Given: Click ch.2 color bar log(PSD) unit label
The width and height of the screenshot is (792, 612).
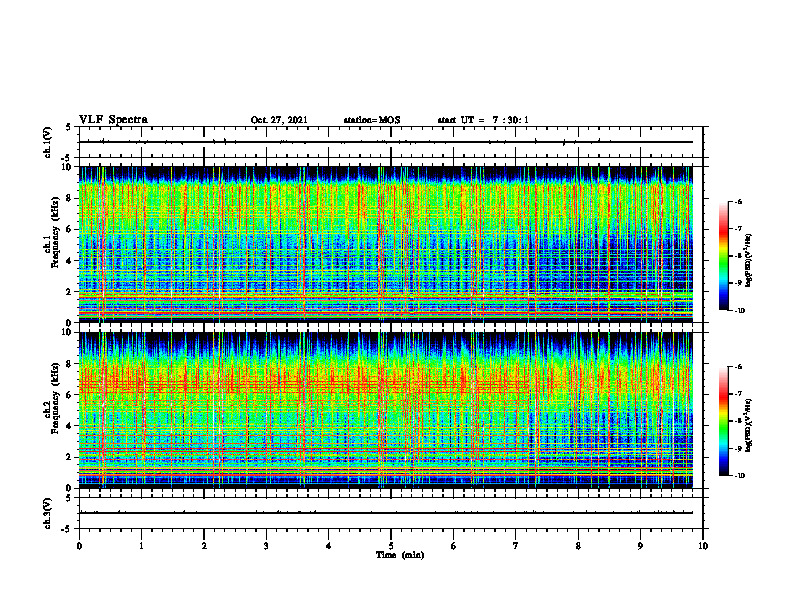Looking at the screenshot, I should pos(749,425).
